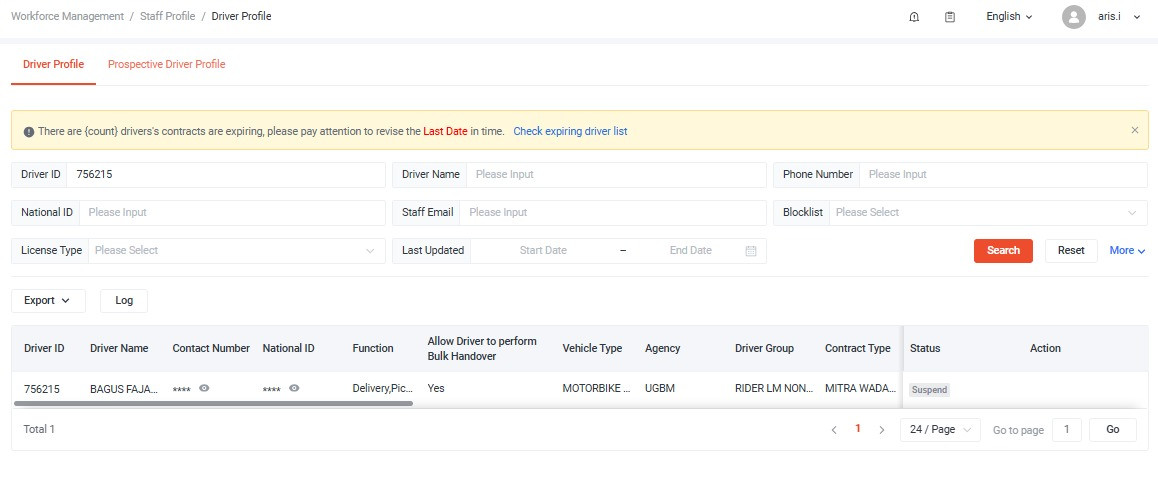The height and width of the screenshot is (493, 1158).
Task: Click the red Search button
Action: coord(1003,251)
